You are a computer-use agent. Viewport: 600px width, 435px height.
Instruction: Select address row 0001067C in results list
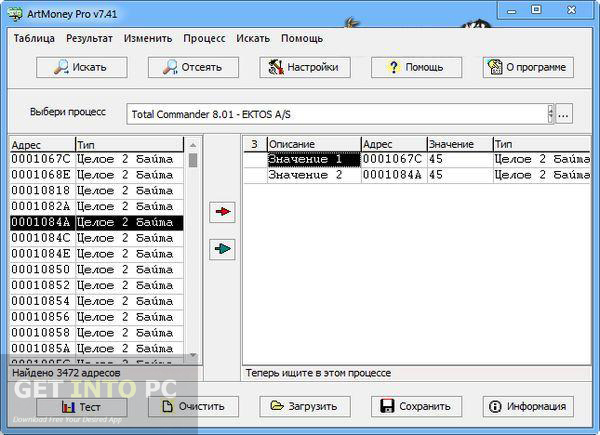pos(97,159)
